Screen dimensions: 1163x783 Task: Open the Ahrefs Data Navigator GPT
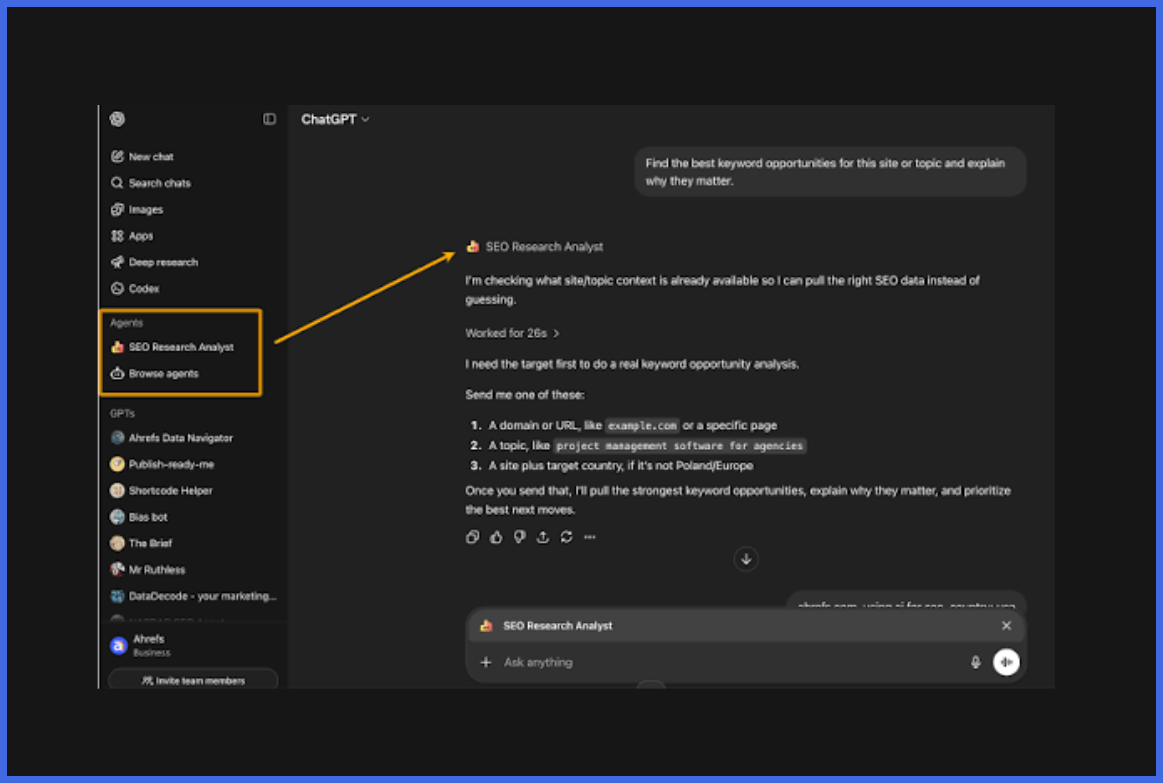pos(171,438)
